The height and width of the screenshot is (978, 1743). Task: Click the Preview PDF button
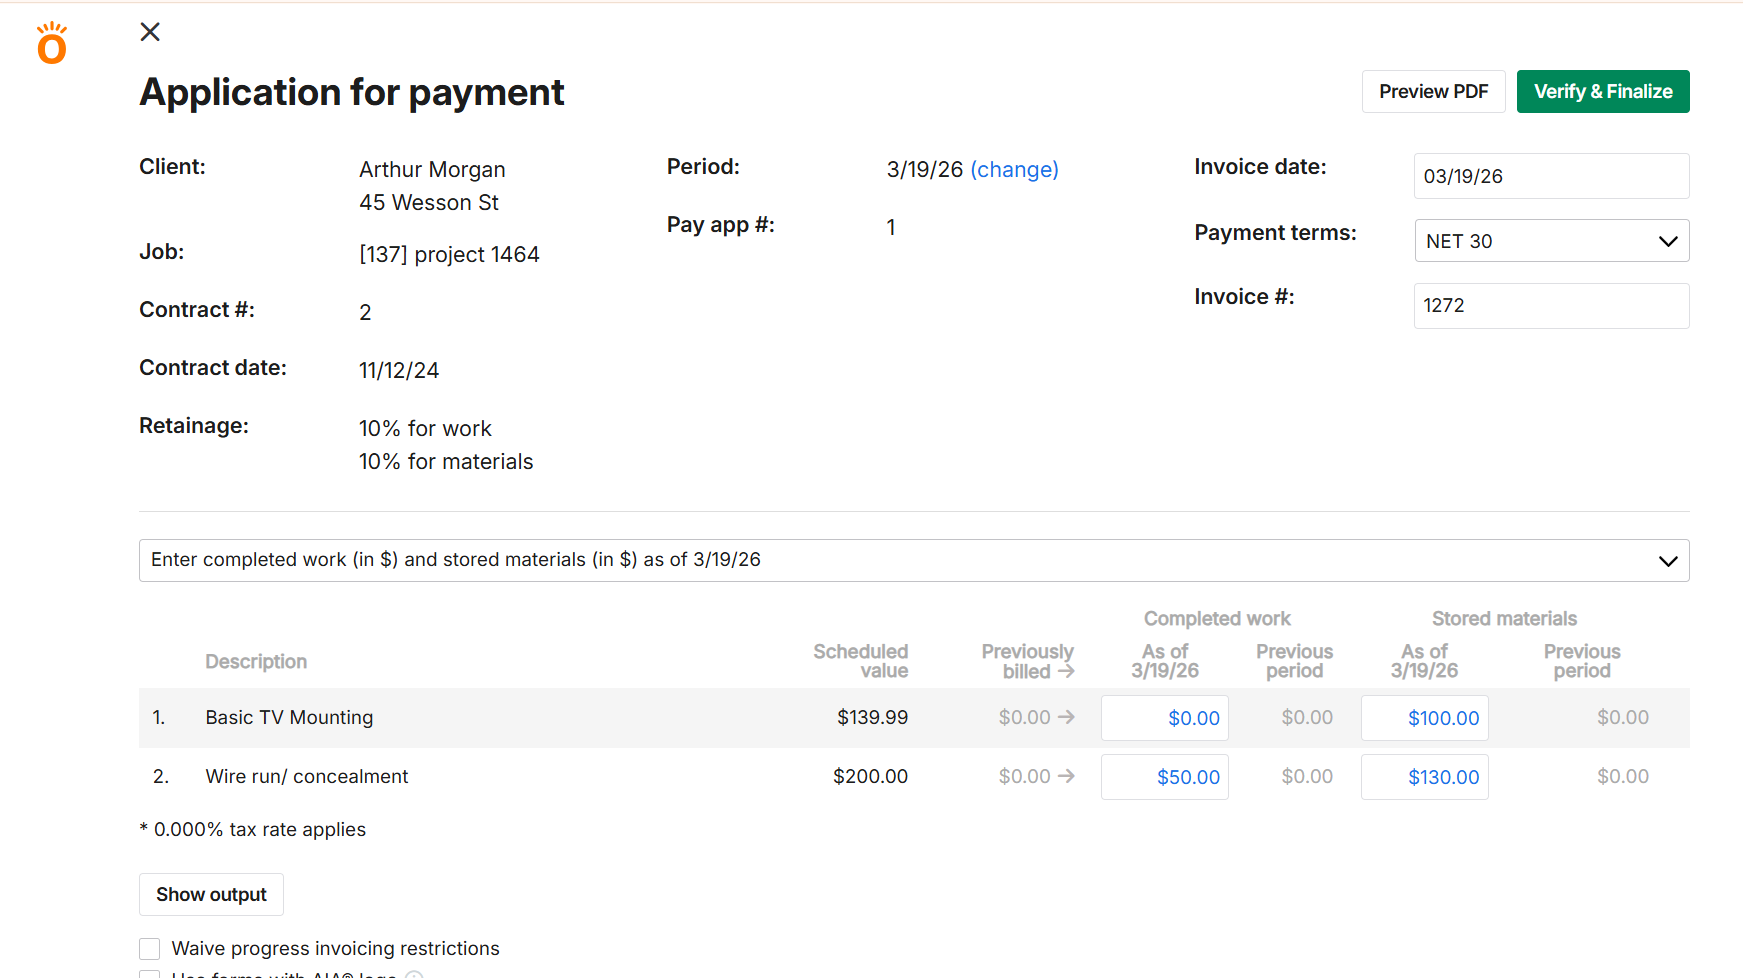pyautogui.click(x=1433, y=92)
